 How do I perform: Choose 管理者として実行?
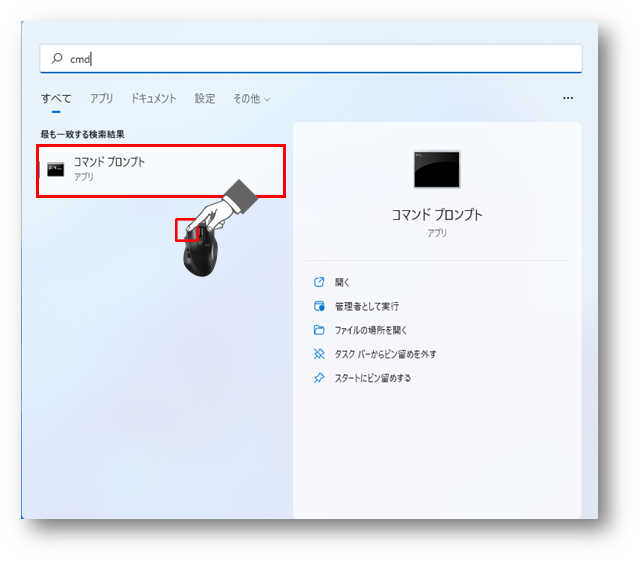click(367, 306)
